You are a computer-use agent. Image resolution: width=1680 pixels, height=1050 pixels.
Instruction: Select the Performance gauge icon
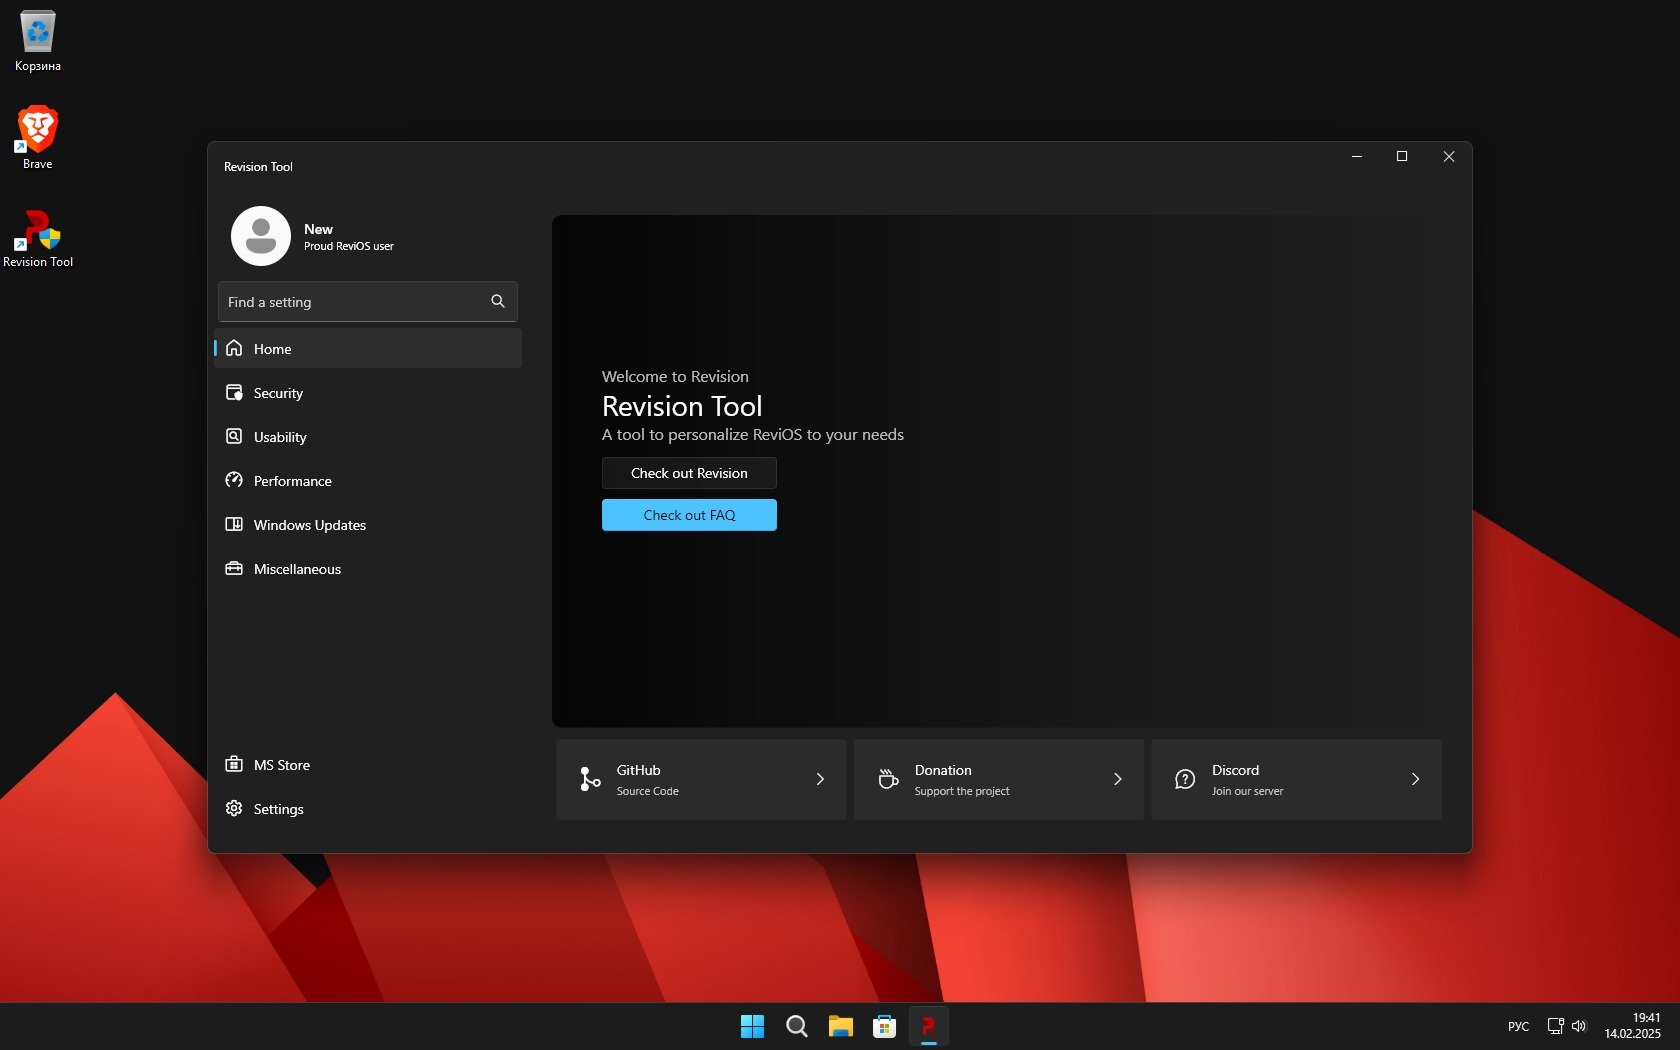pyautogui.click(x=234, y=481)
